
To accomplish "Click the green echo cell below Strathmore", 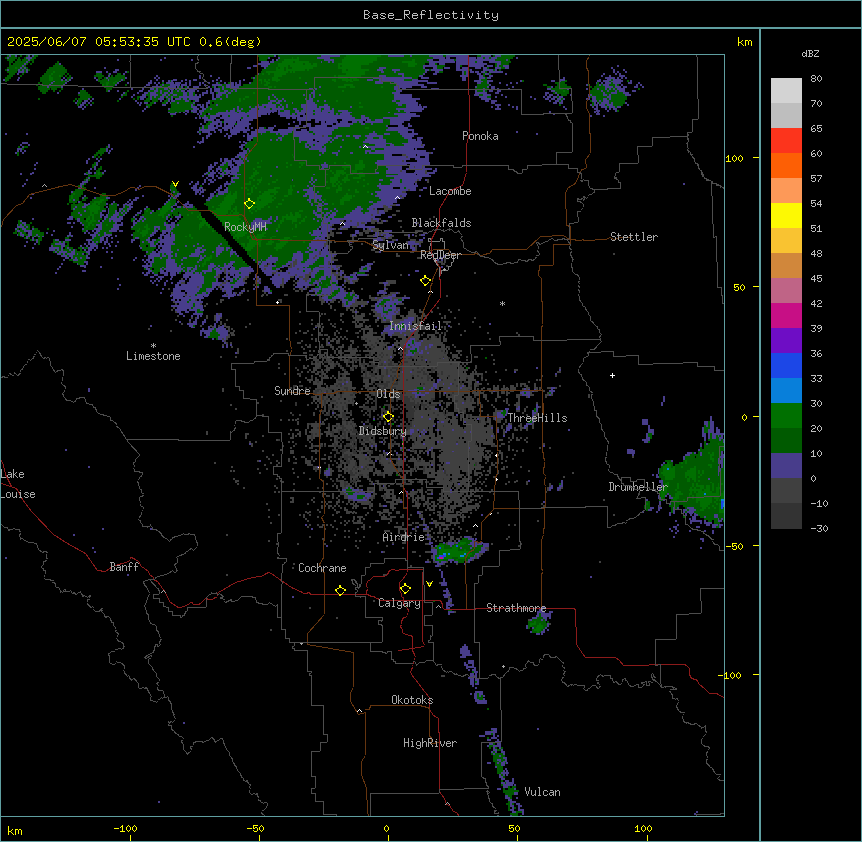I will 539,623.
